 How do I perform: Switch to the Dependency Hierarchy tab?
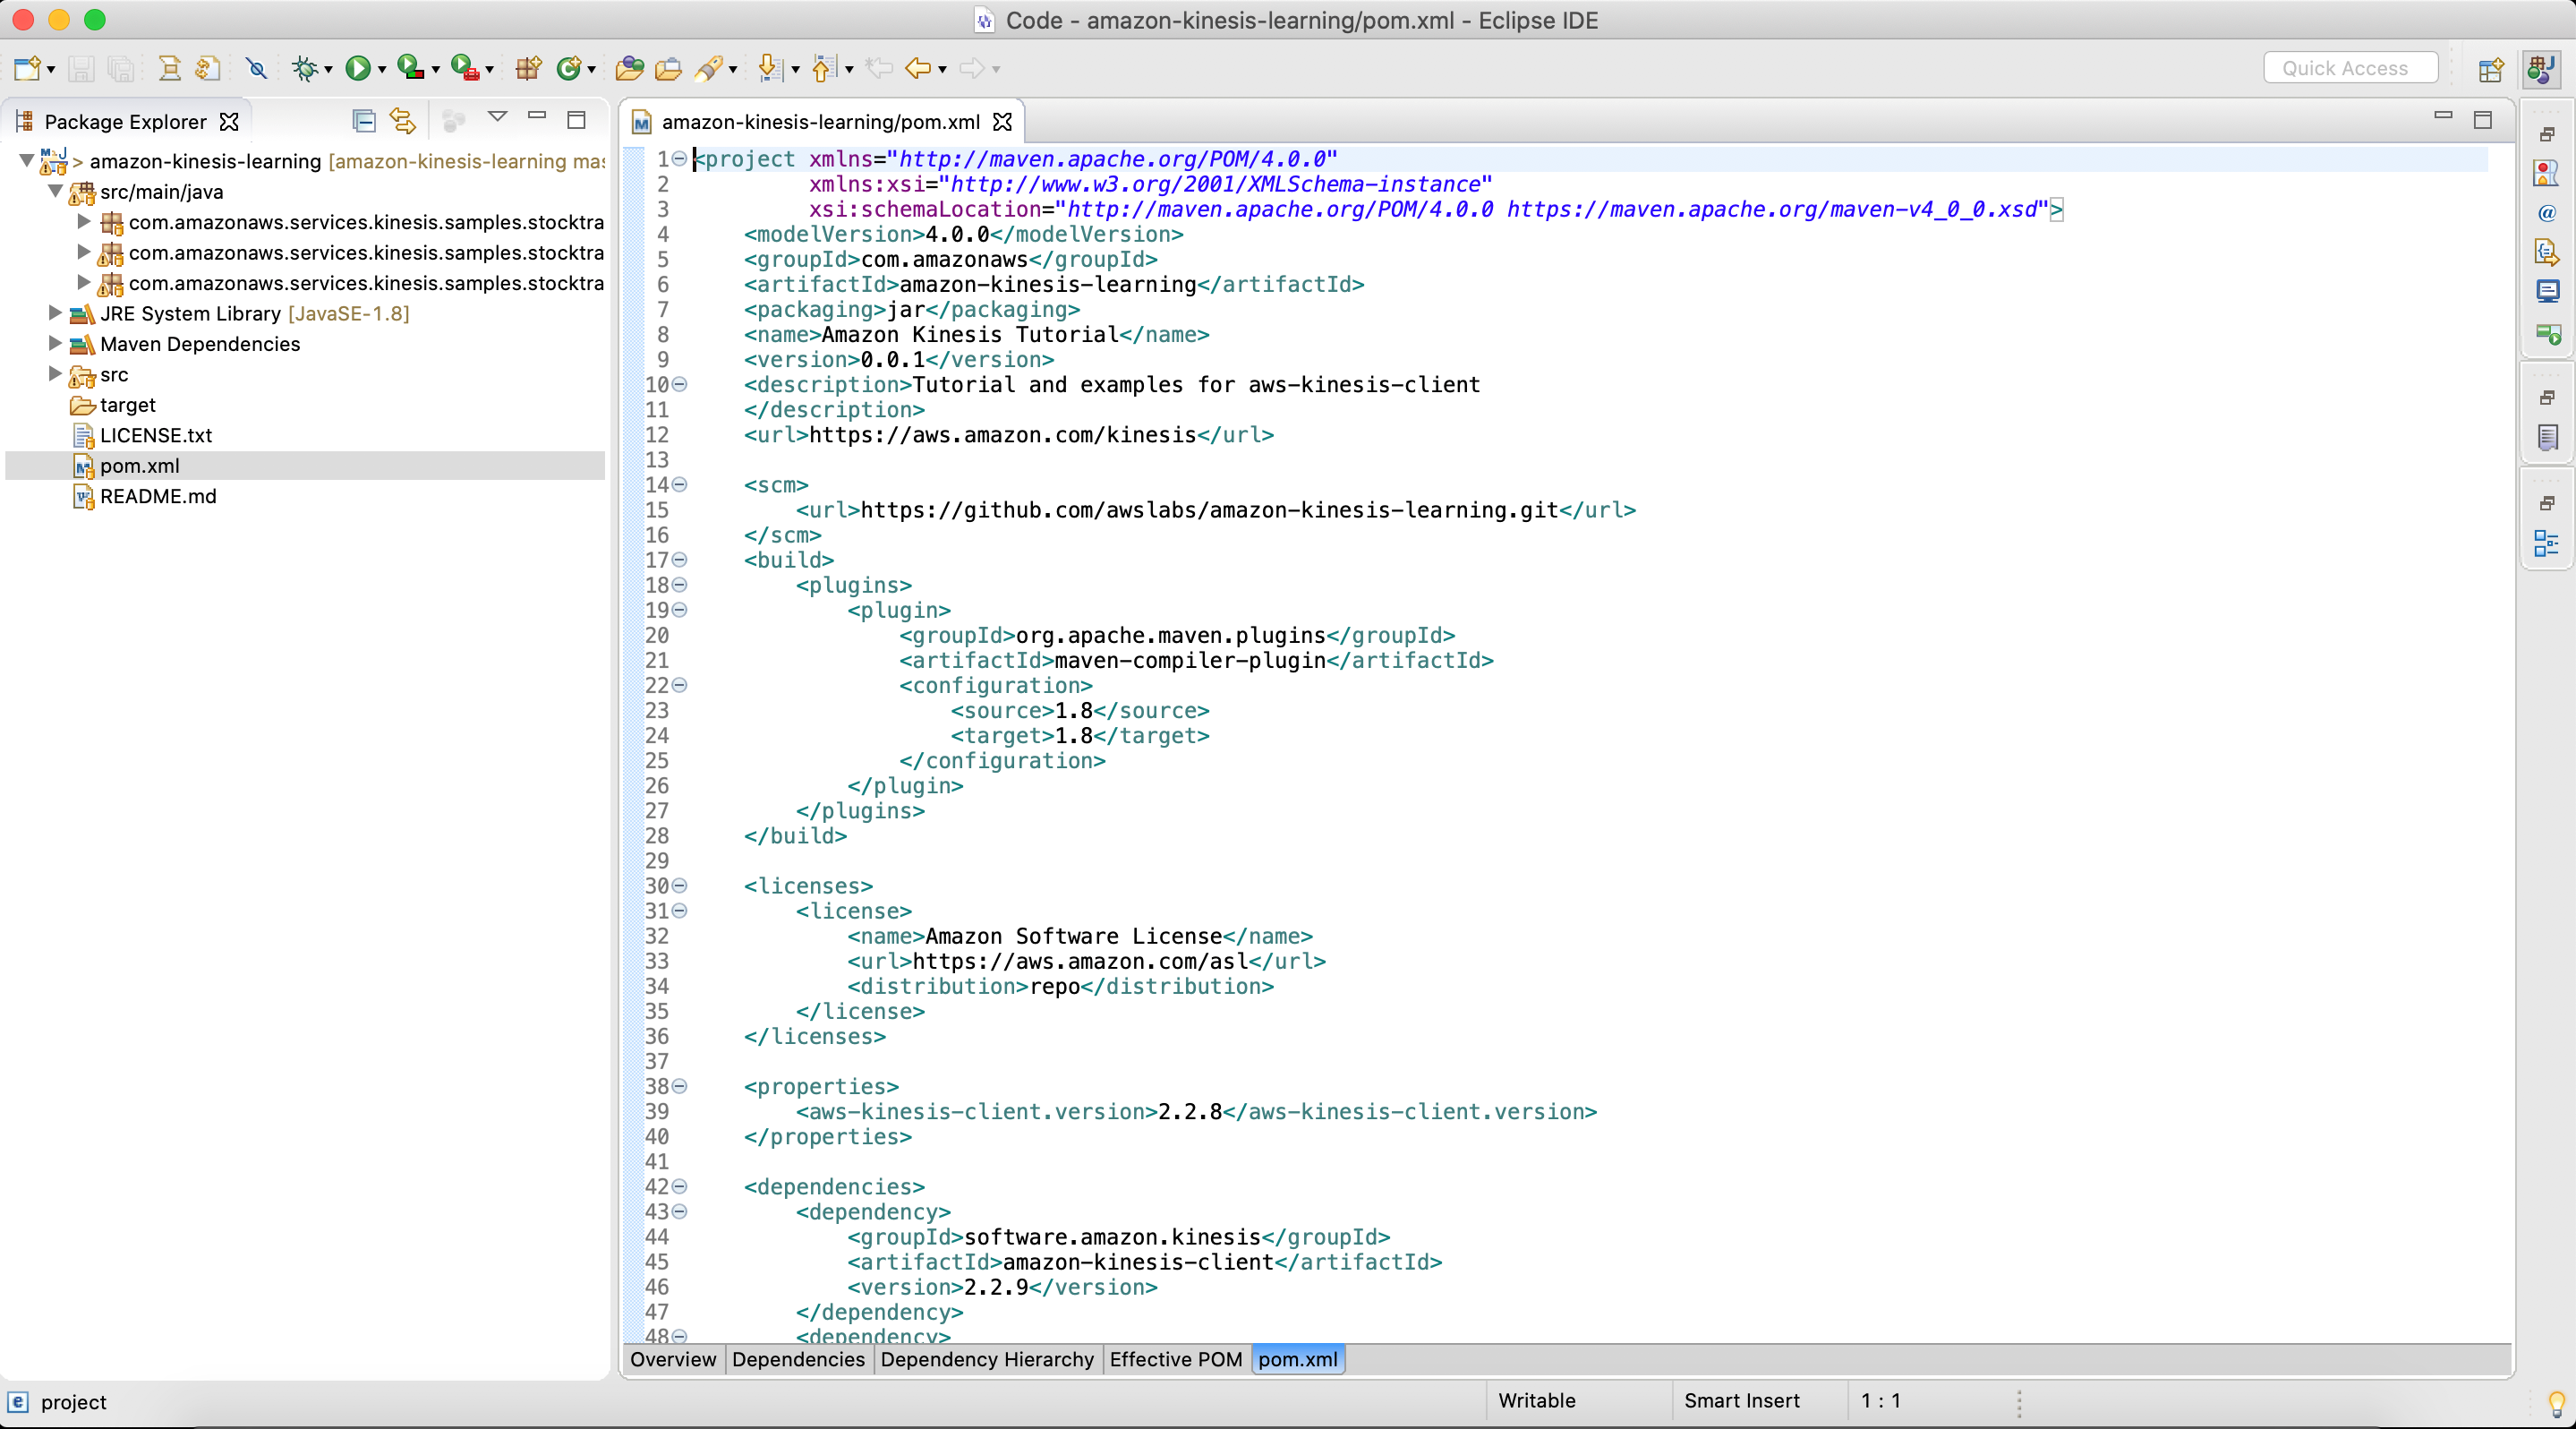click(x=986, y=1359)
